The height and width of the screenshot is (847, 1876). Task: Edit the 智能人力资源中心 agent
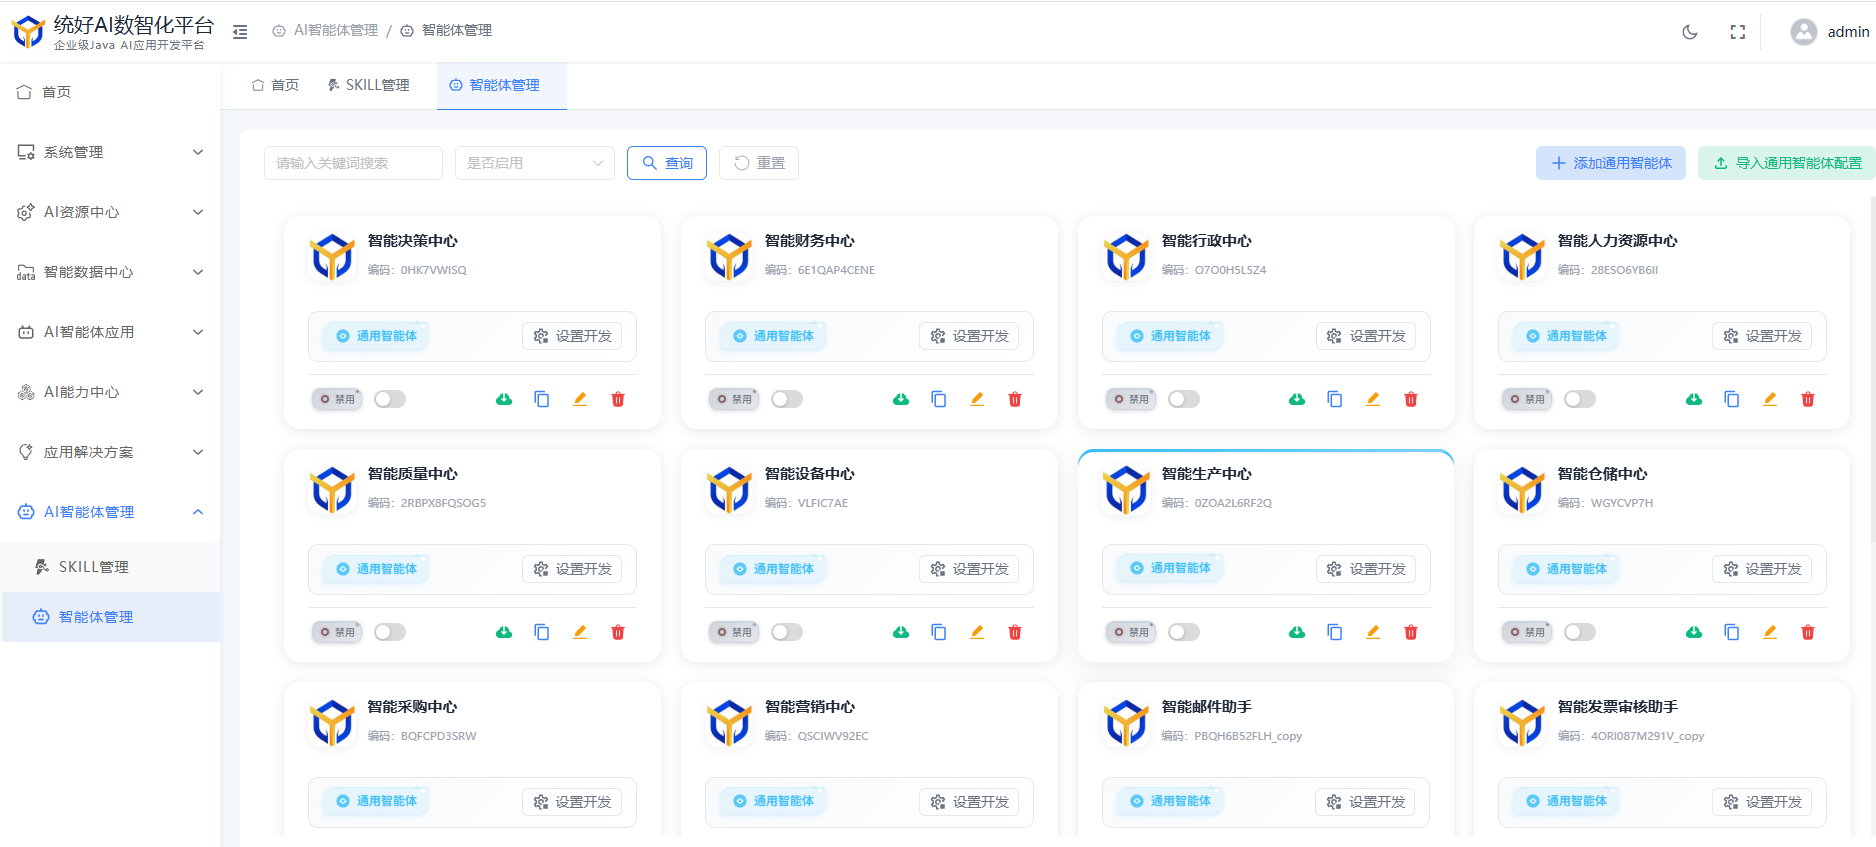1770,399
